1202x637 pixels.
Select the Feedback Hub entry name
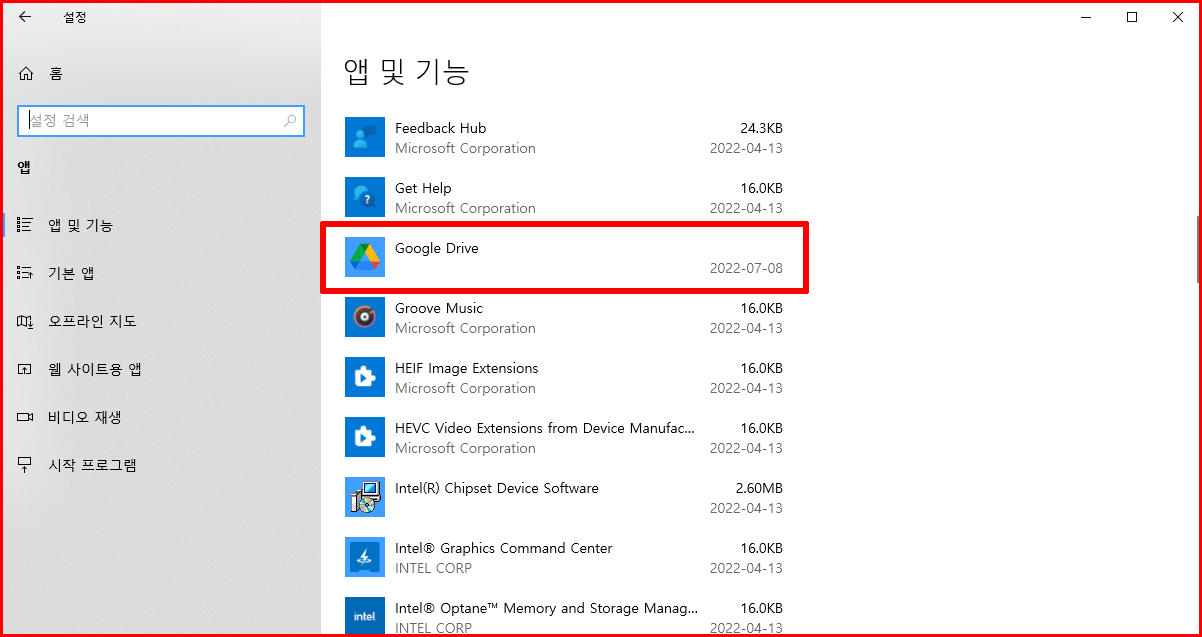pos(440,128)
